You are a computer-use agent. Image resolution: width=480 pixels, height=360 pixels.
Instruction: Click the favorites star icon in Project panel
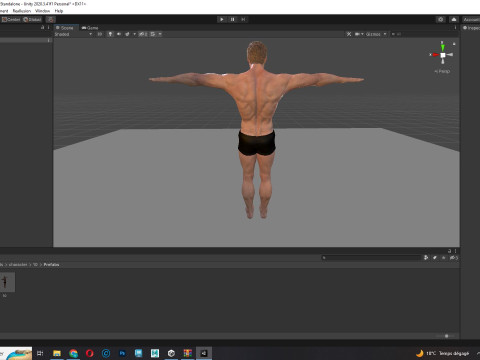[443, 258]
